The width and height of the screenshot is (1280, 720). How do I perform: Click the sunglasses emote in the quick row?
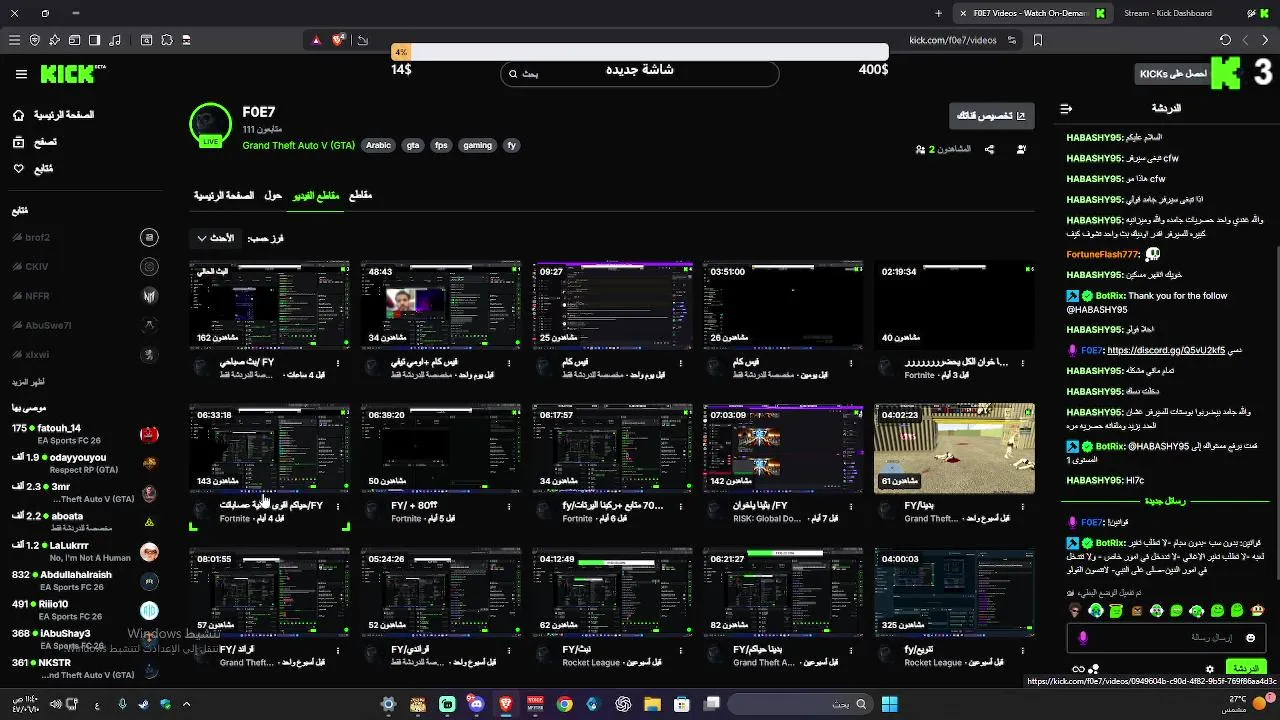click(1075, 610)
